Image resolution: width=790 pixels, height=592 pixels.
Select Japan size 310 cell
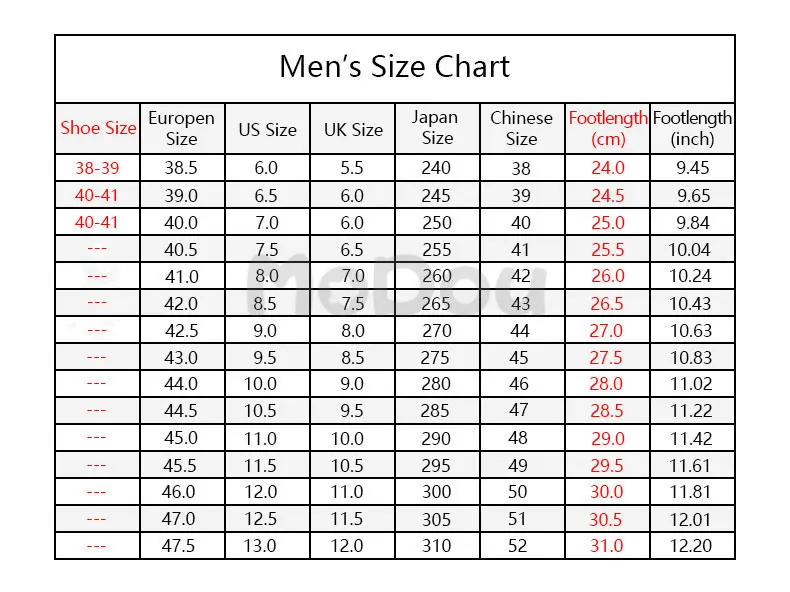[x=436, y=546]
